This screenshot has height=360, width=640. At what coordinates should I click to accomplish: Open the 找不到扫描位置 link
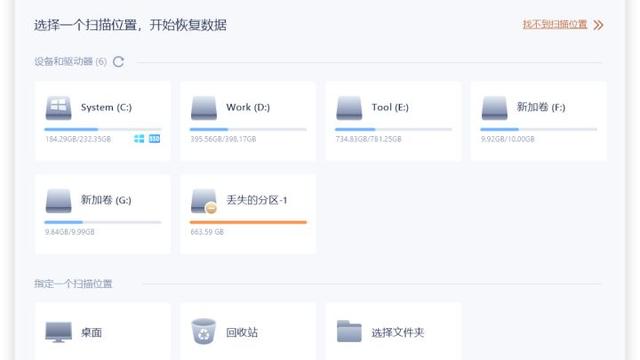pos(555,24)
